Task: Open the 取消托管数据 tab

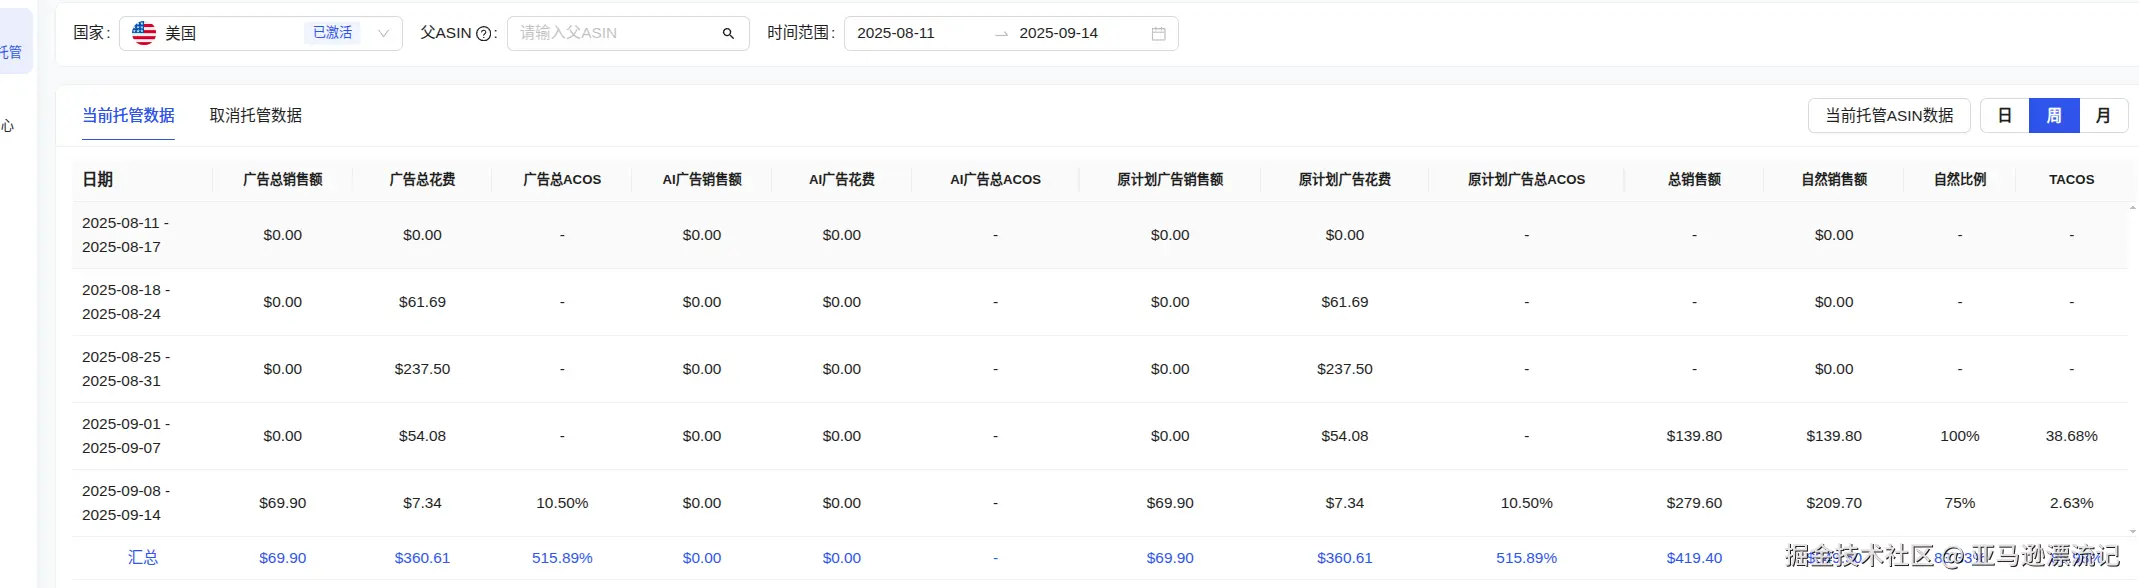Action: click(x=256, y=116)
